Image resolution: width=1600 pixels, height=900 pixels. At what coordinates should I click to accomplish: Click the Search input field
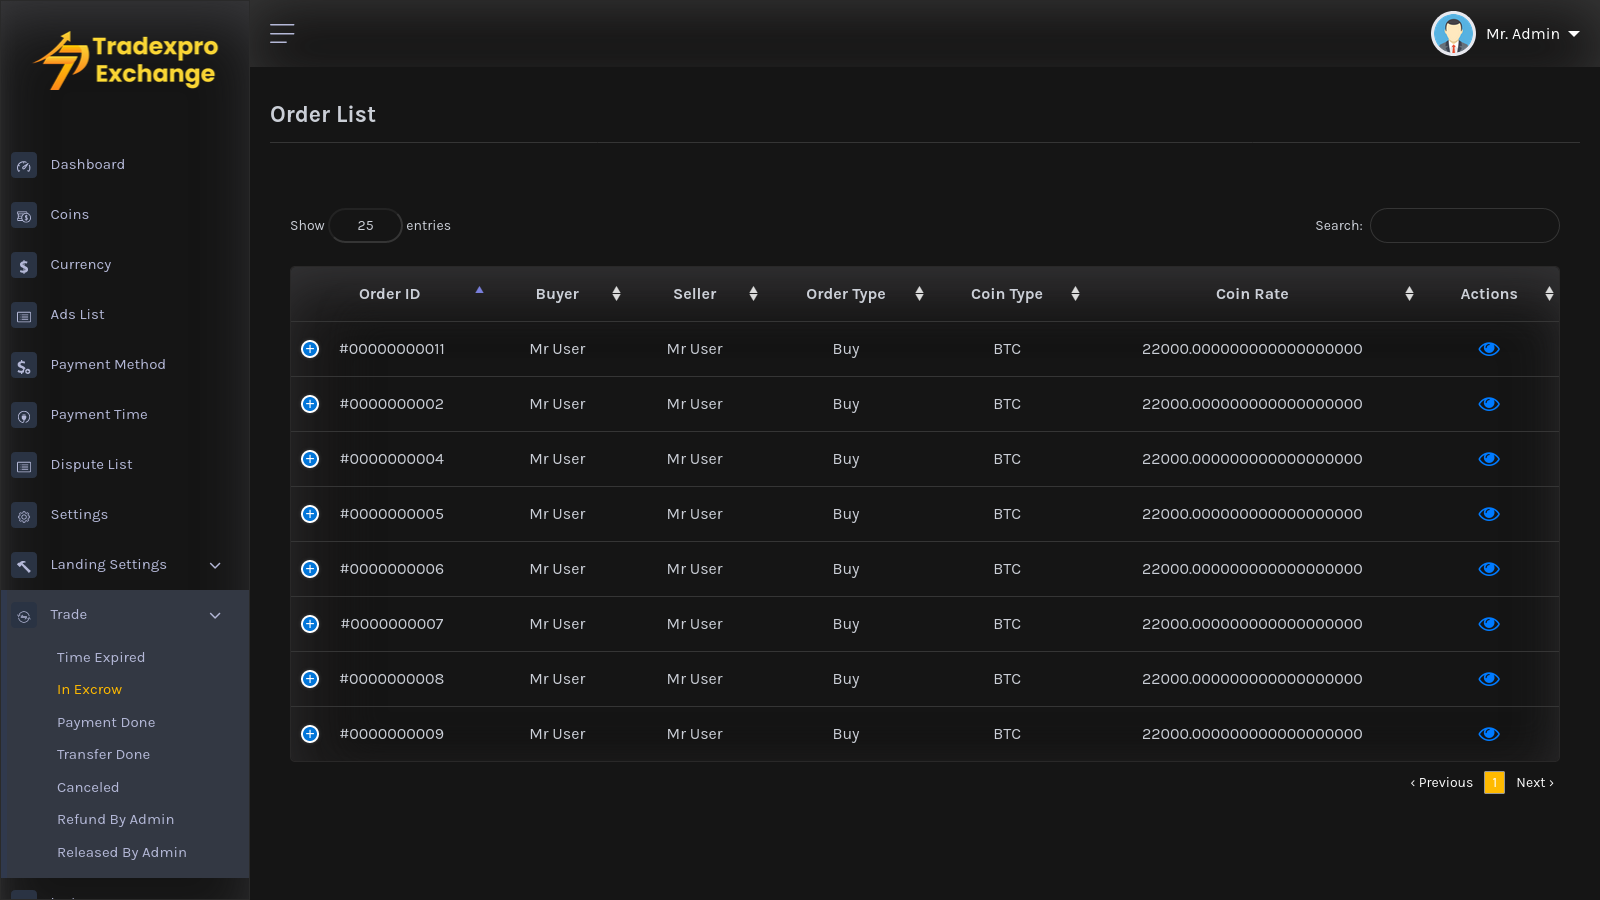[x=1464, y=226]
